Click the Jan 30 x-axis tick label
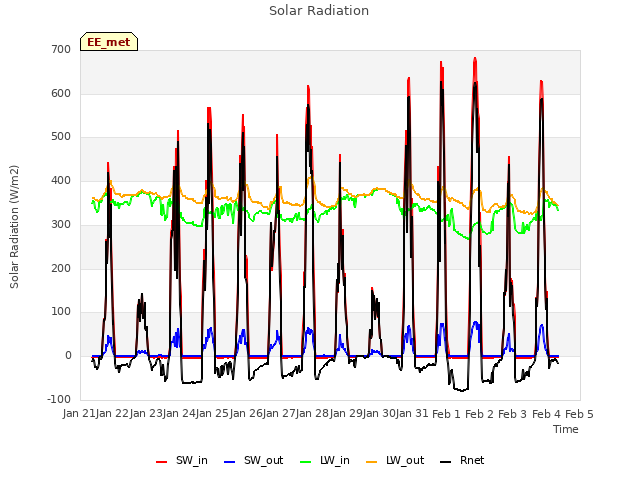Image resolution: width=640 pixels, height=480 pixels. click(379, 413)
